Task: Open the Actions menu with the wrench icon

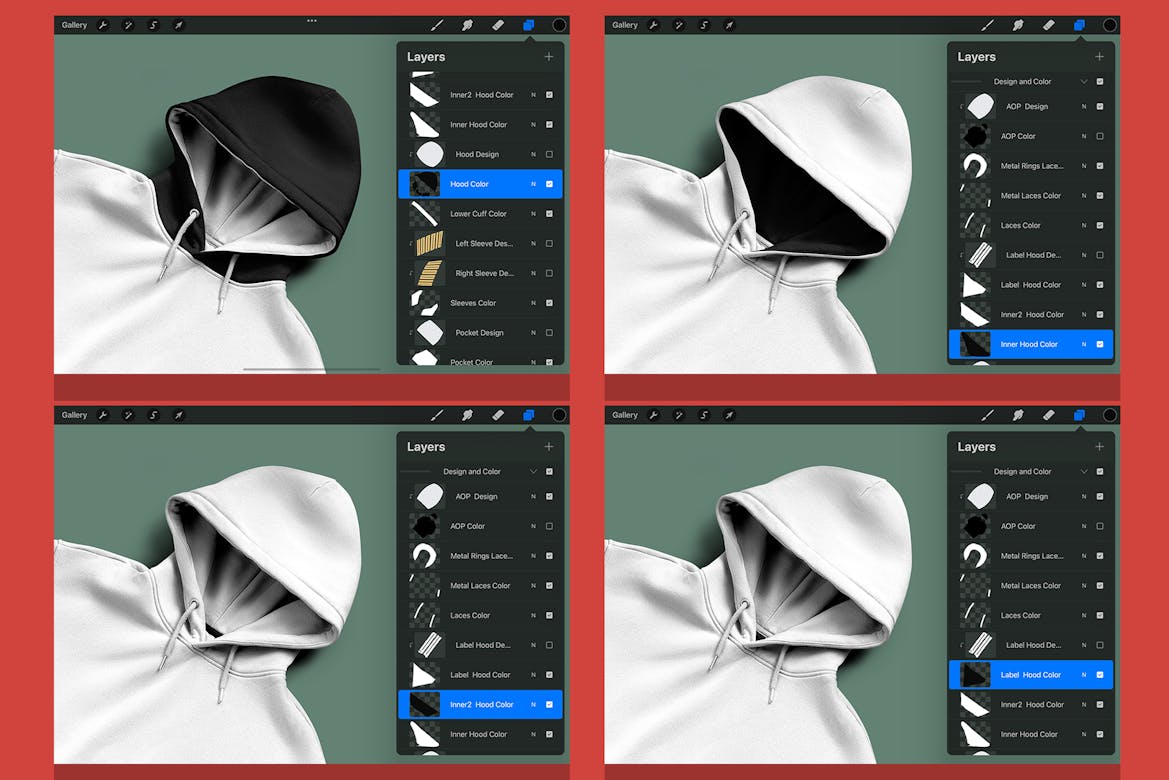Action: click(x=104, y=25)
